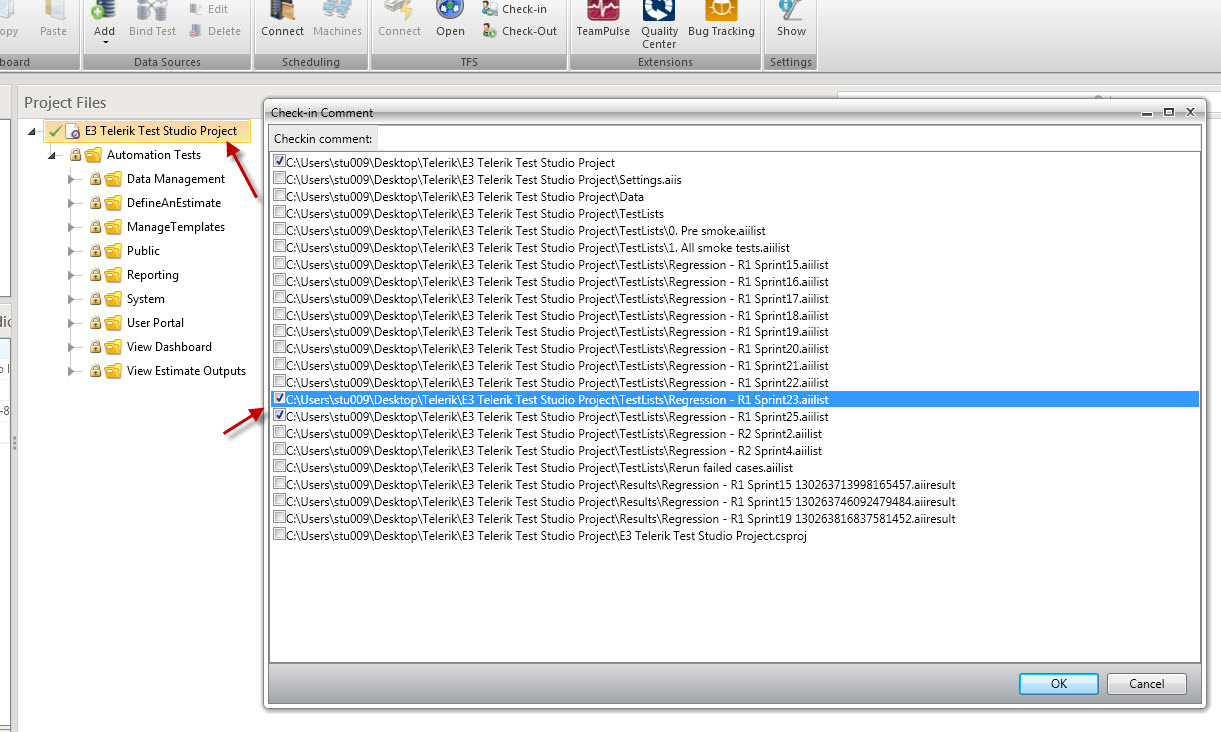Image resolution: width=1221 pixels, height=732 pixels.
Task: Collapse the E3 Telerik project root node
Action: (33, 132)
